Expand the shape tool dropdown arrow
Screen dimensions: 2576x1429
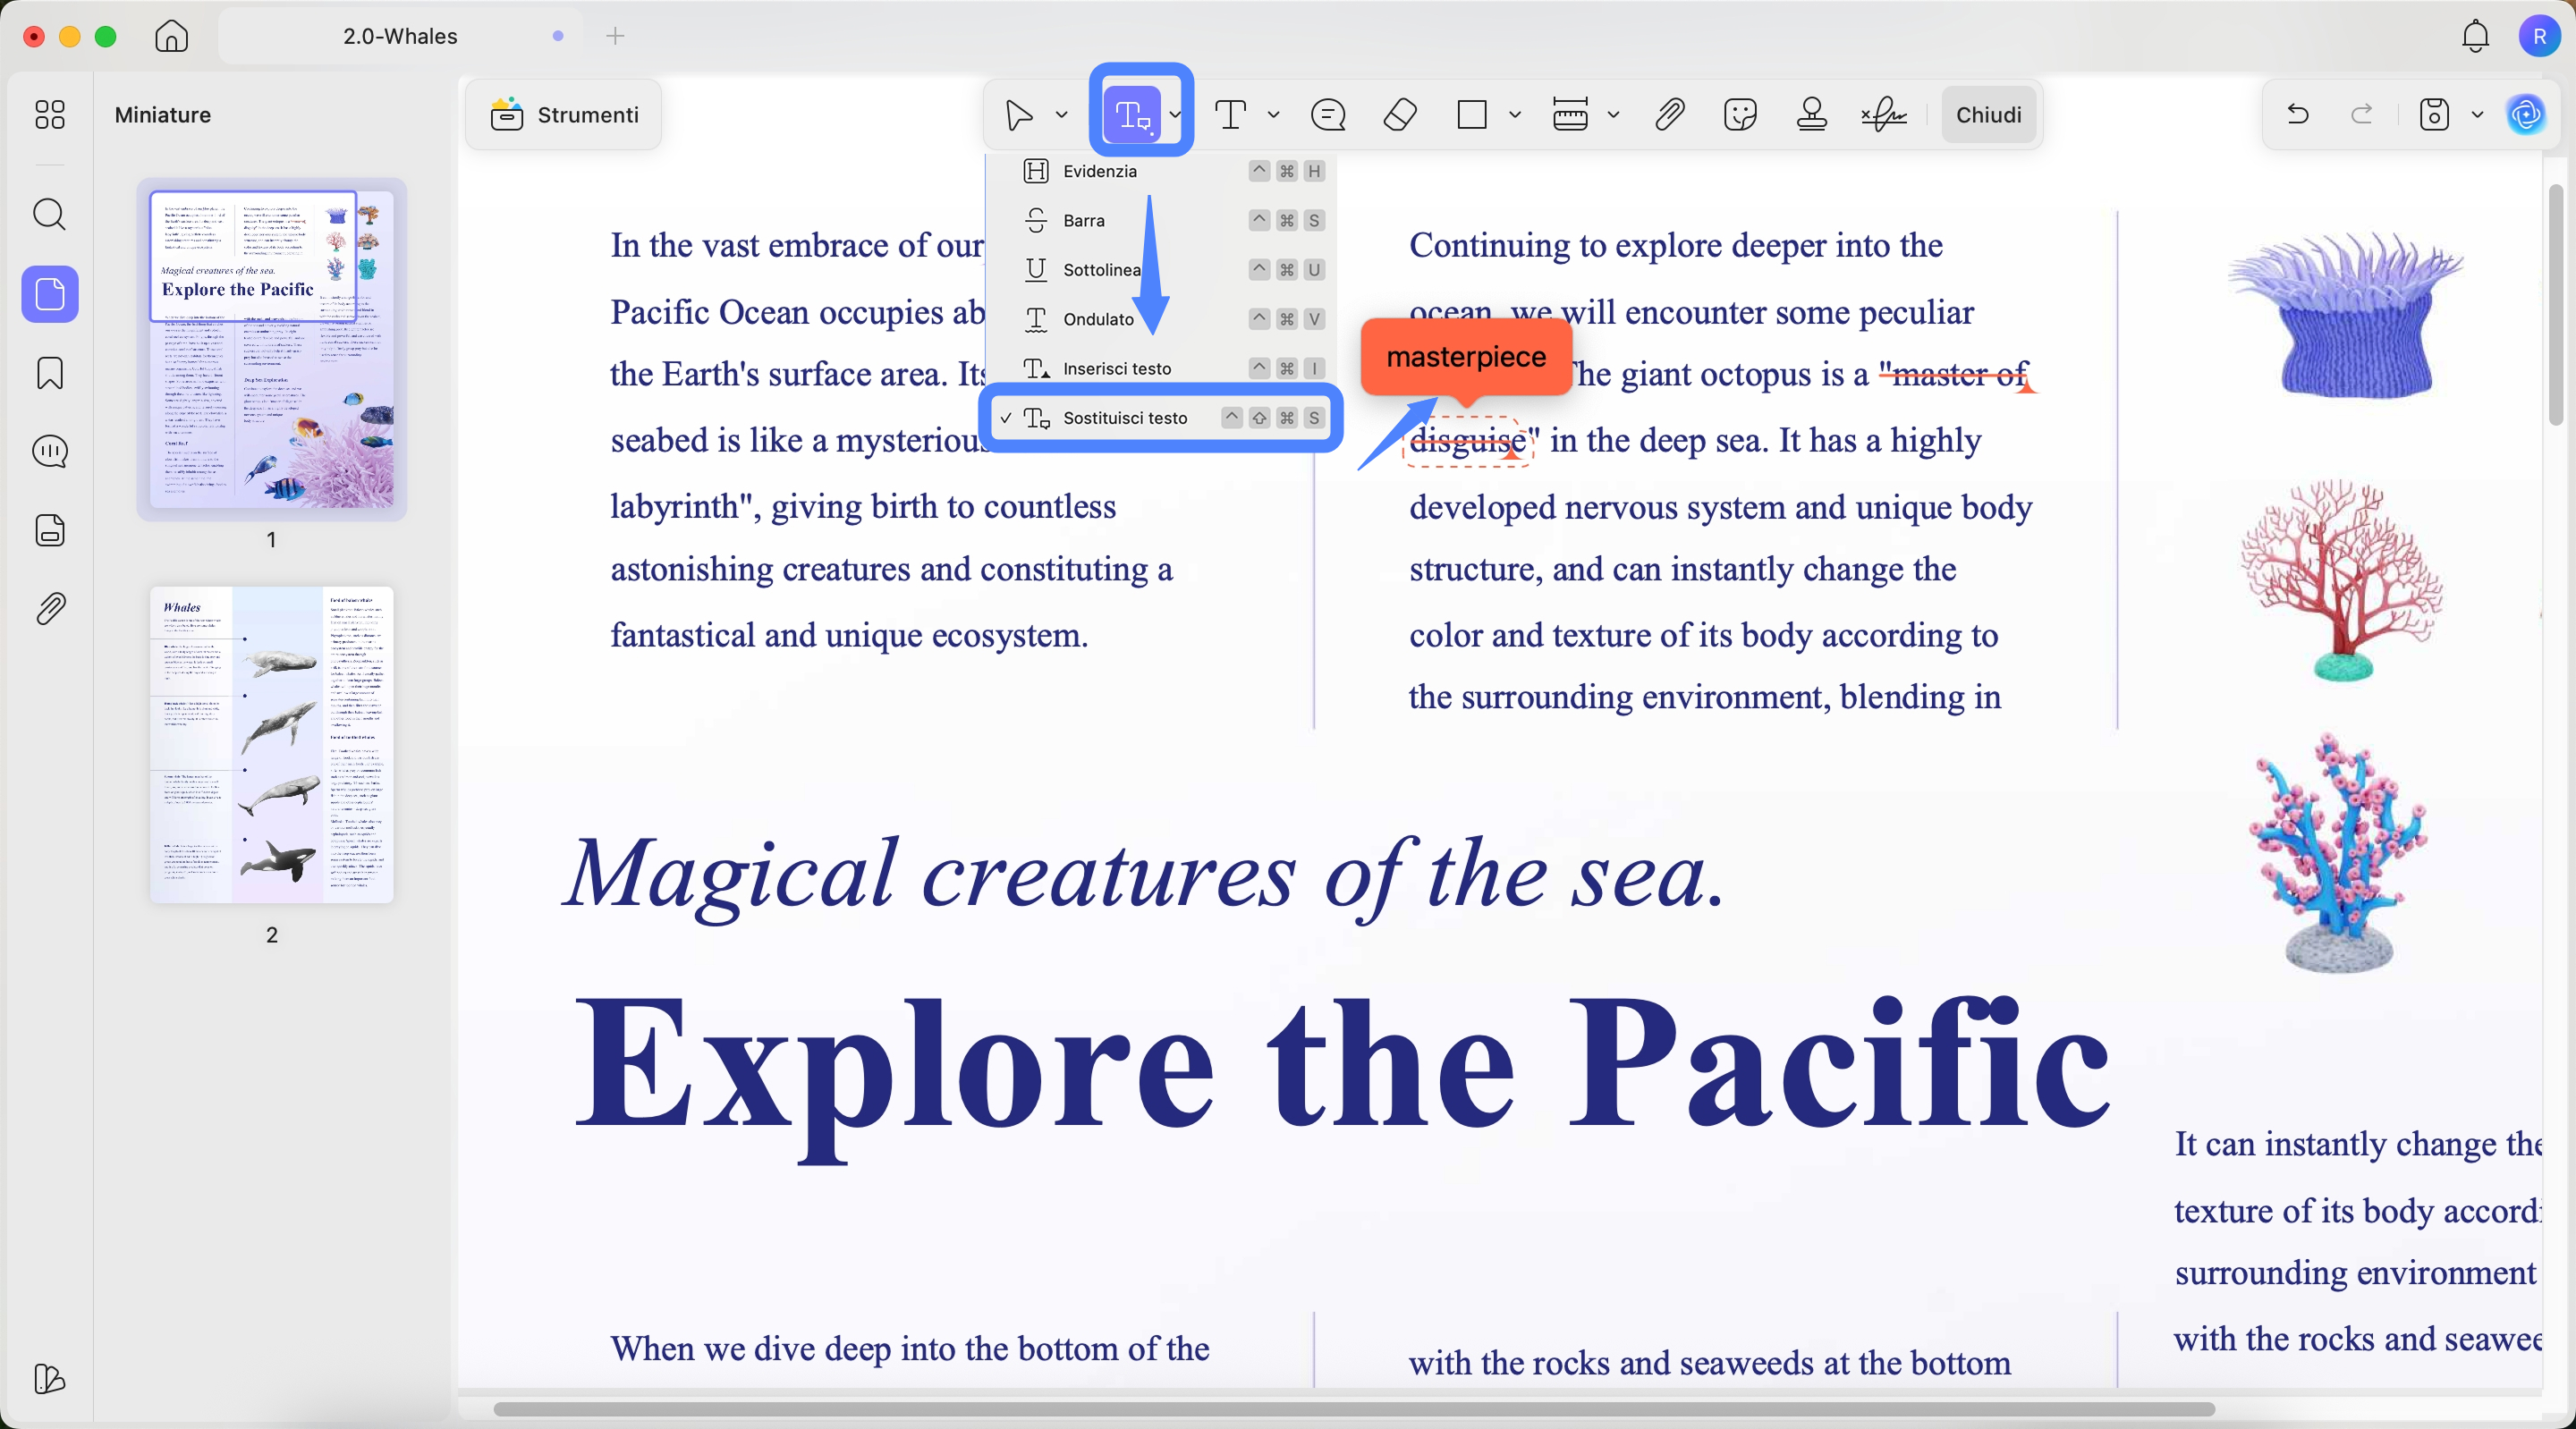pyautogui.click(x=1515, y=115)
